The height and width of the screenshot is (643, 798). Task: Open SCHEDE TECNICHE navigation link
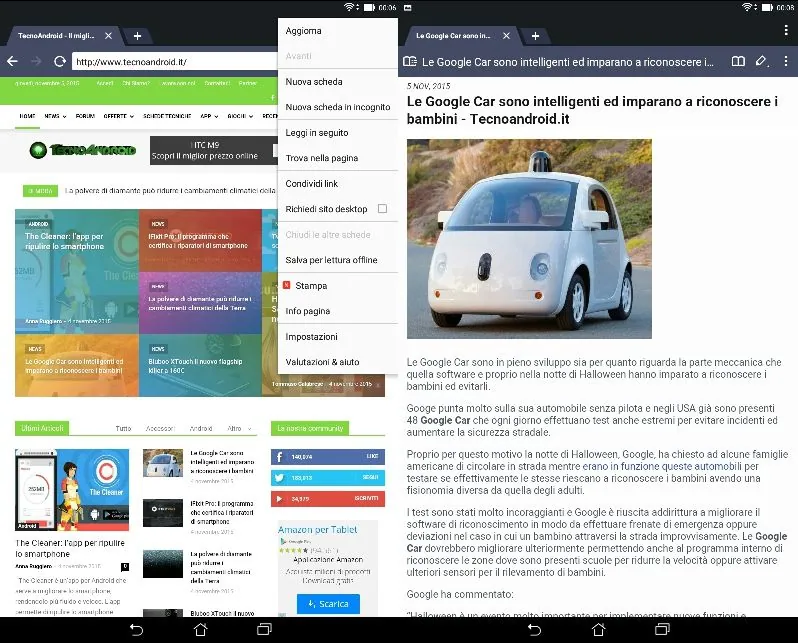pos(167,116)
